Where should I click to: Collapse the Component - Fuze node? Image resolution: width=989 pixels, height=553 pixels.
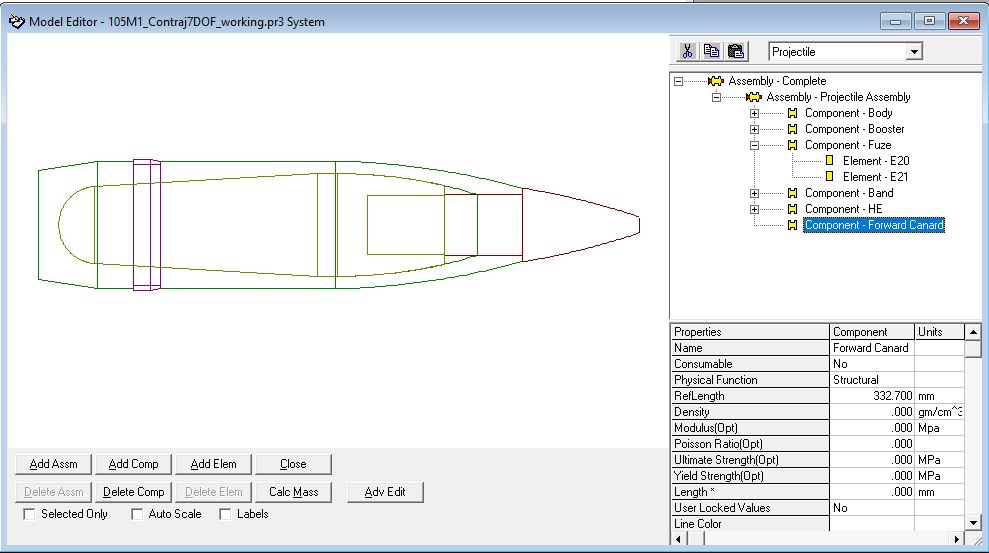tap(755, 145)
